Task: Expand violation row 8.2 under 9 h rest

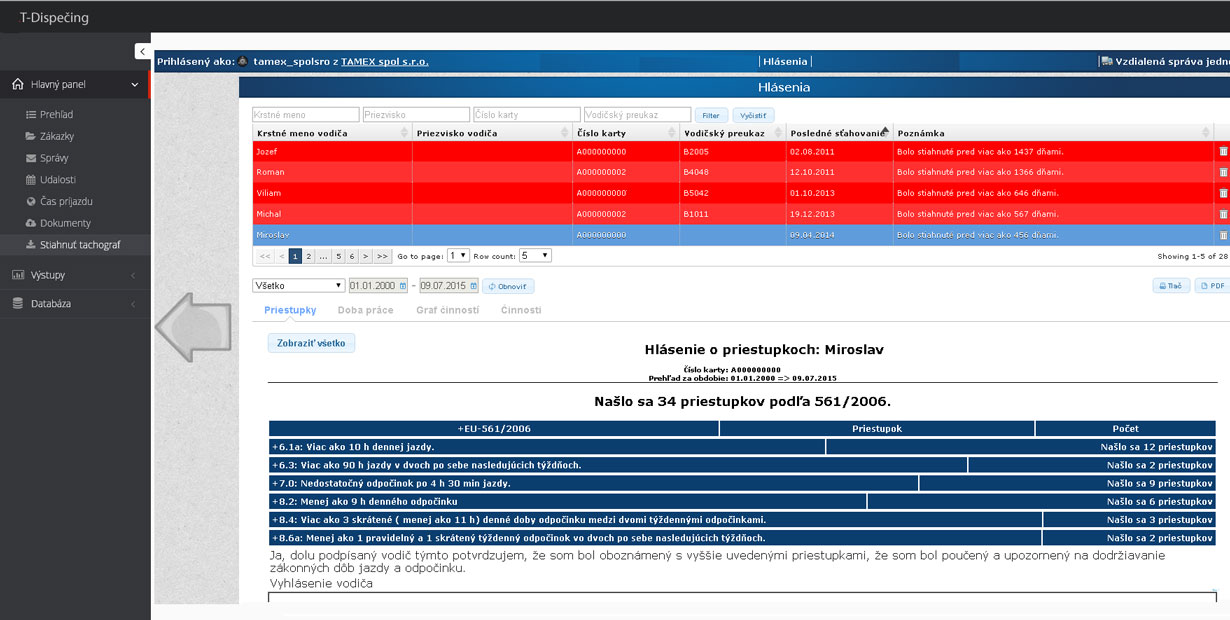Action: [743, 501]
